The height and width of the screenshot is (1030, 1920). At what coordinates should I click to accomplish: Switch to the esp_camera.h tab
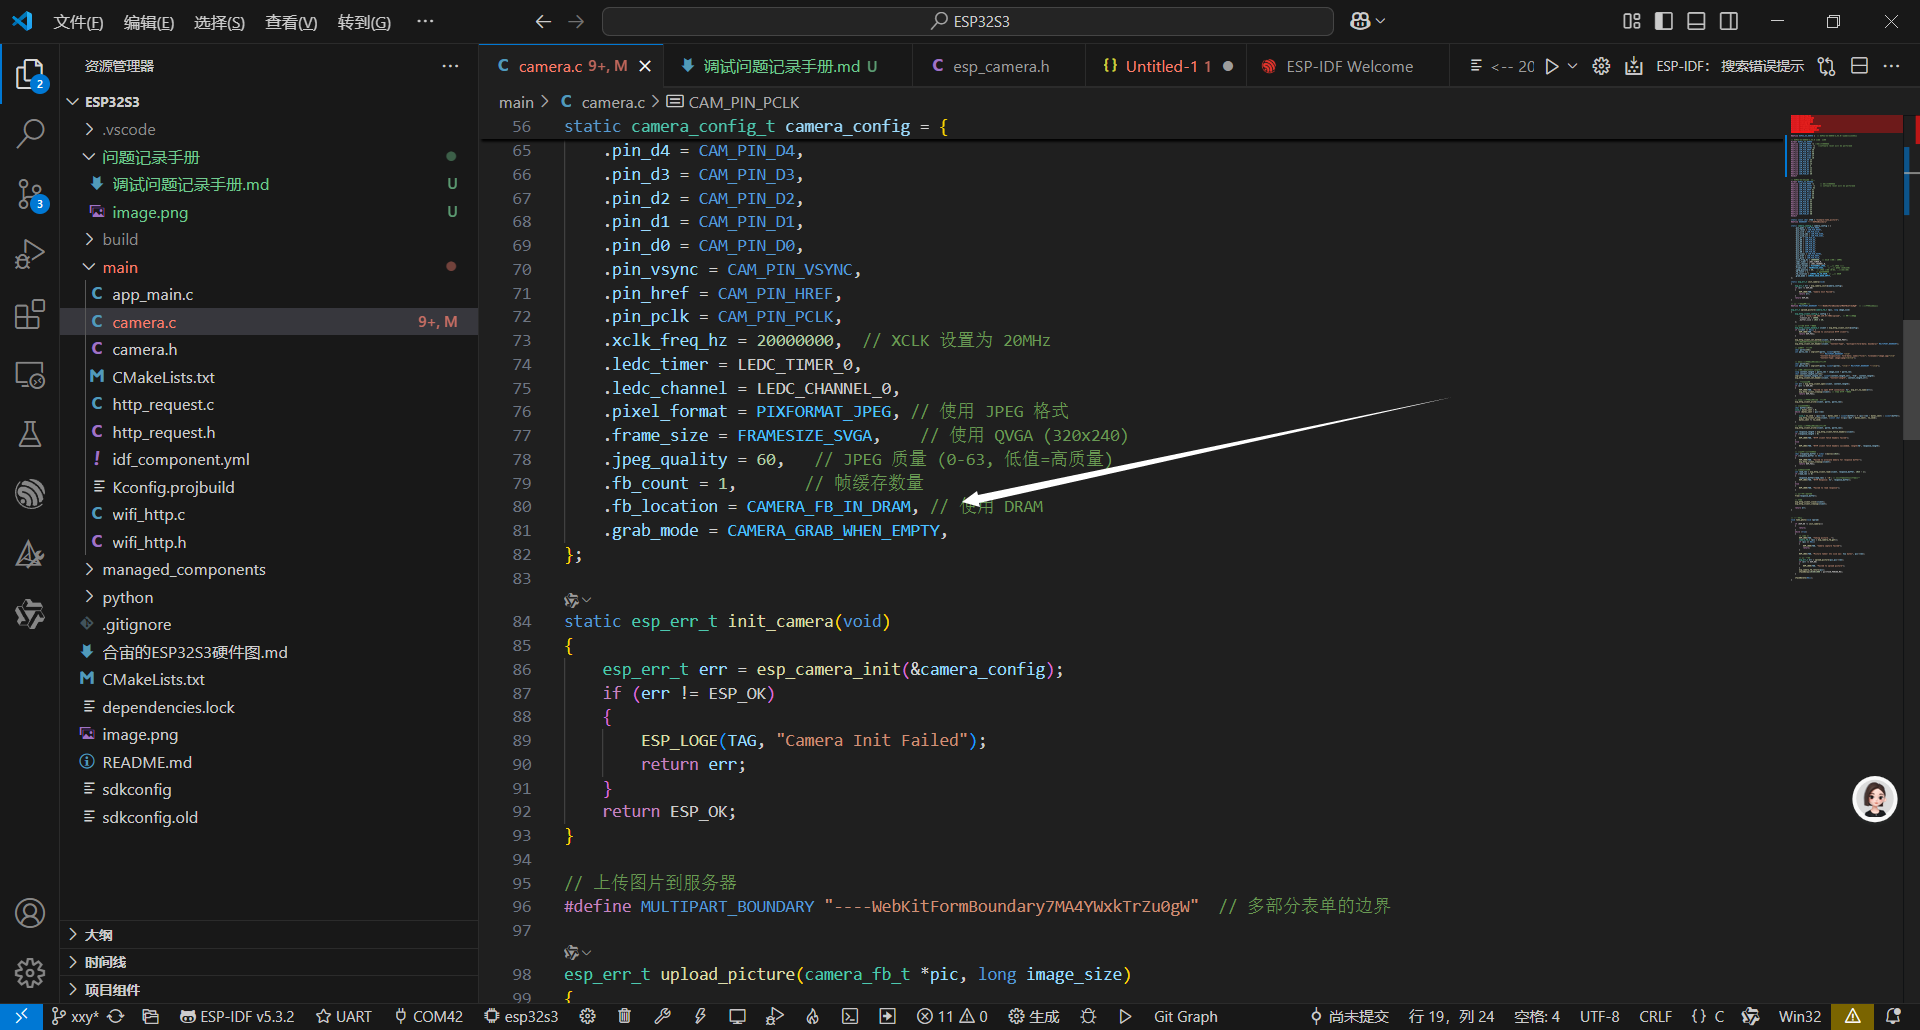tap(1000, 66)
